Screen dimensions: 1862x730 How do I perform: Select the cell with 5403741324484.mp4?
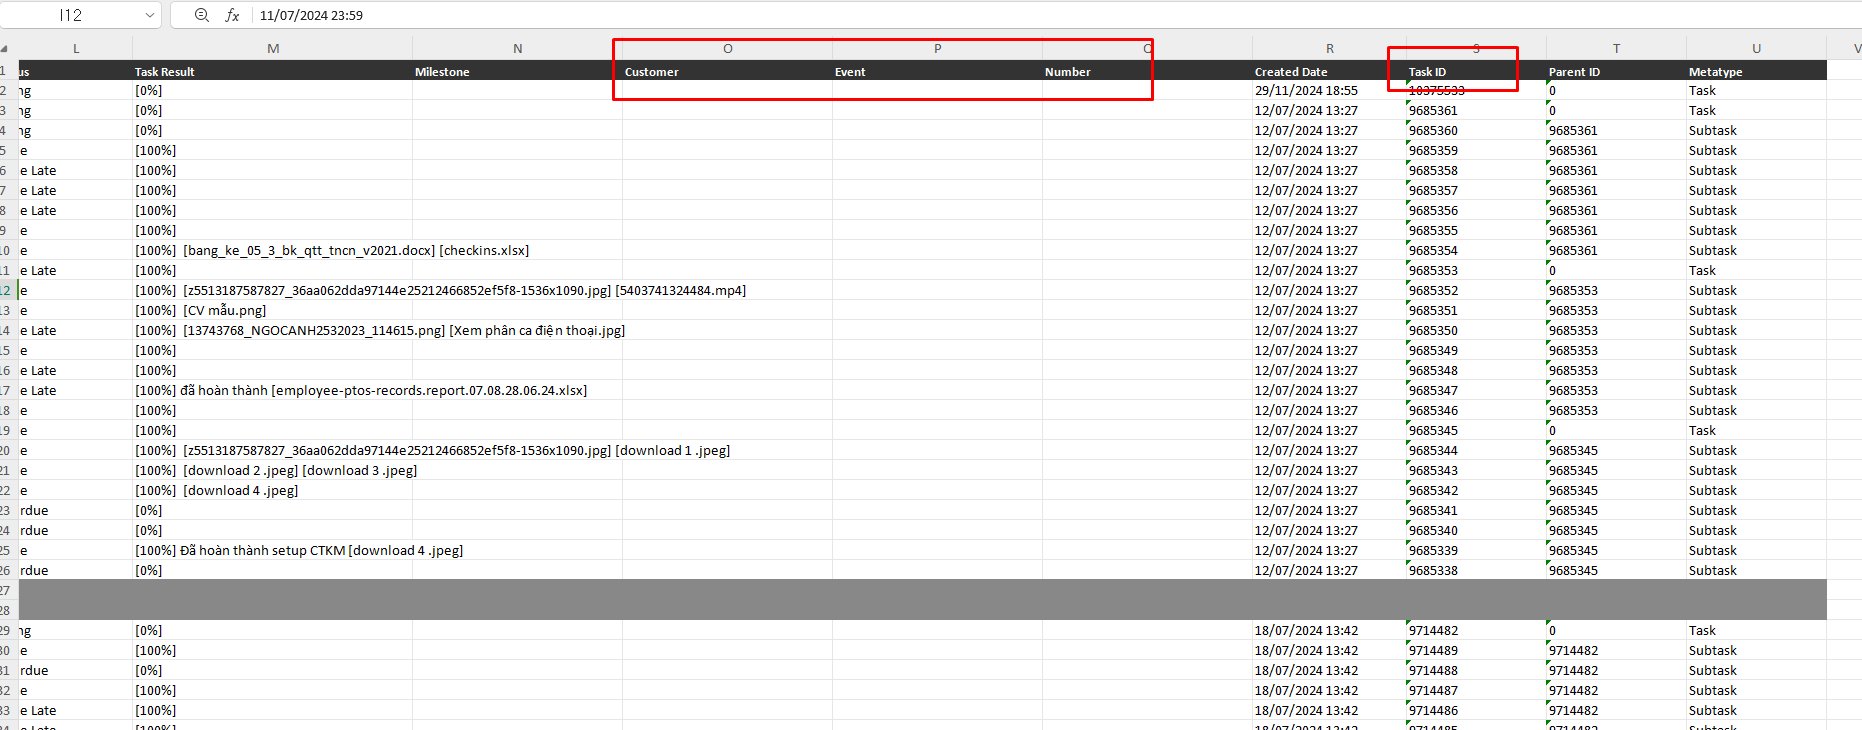(273, 290)
